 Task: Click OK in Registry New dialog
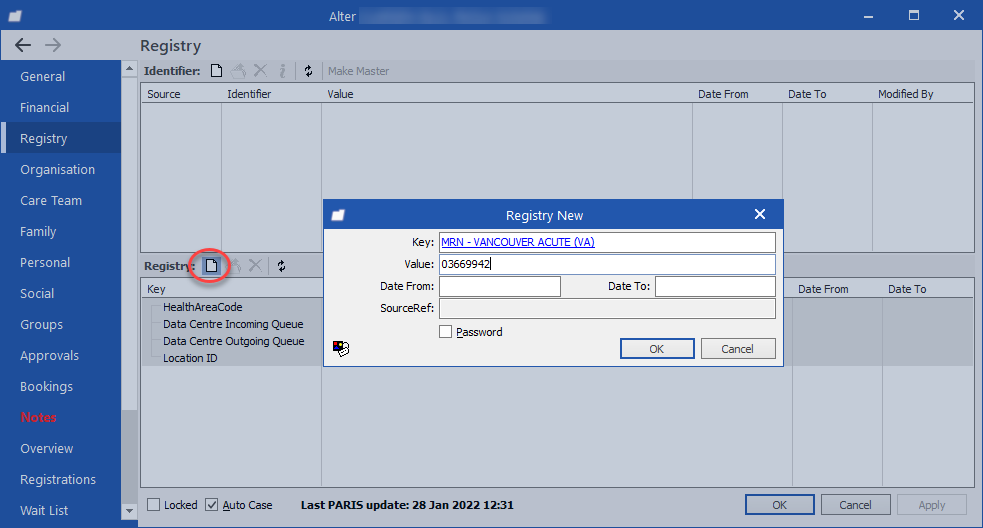[x=657, y=349]
